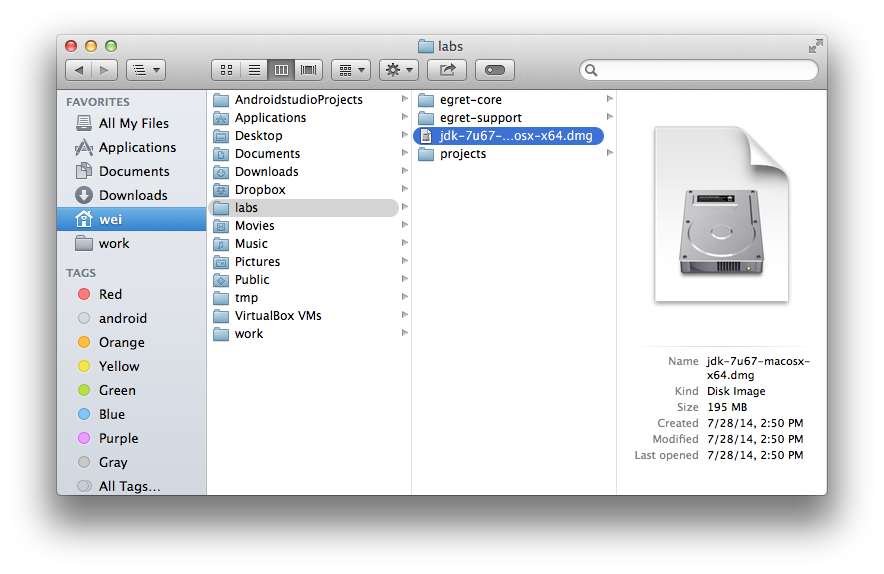Screen dimensions: 884x574
Task: Open Downloads in Favorites sidebar
Action: tap(132, 195)
